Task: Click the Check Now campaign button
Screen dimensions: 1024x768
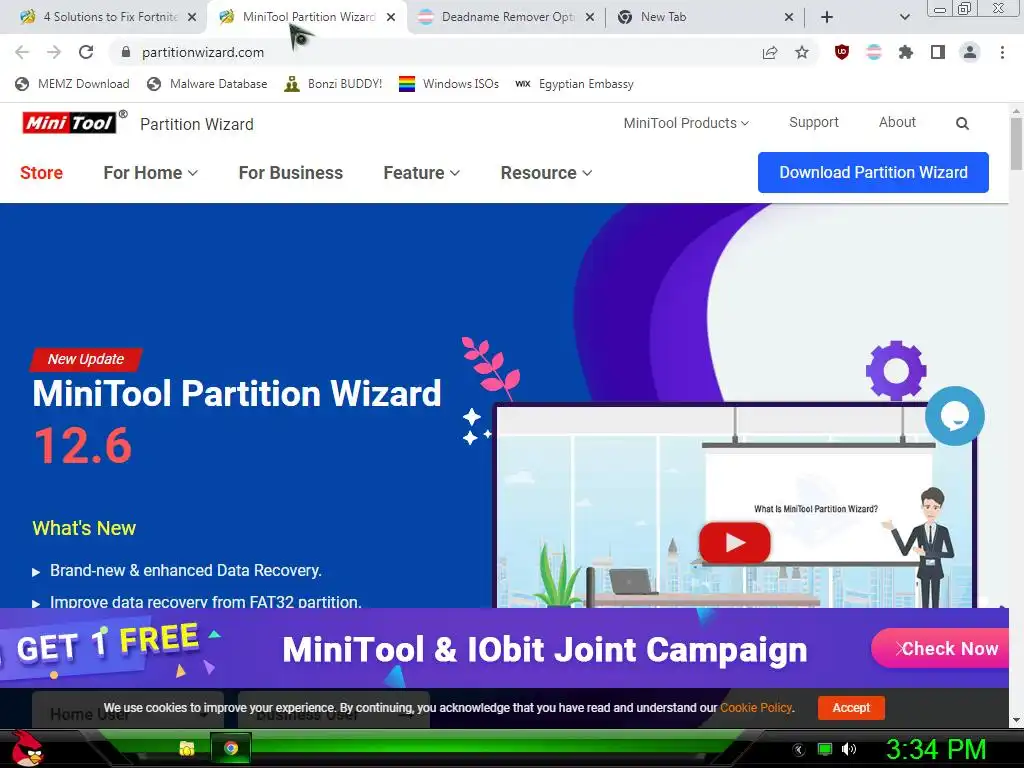Action: coord(942,648)
